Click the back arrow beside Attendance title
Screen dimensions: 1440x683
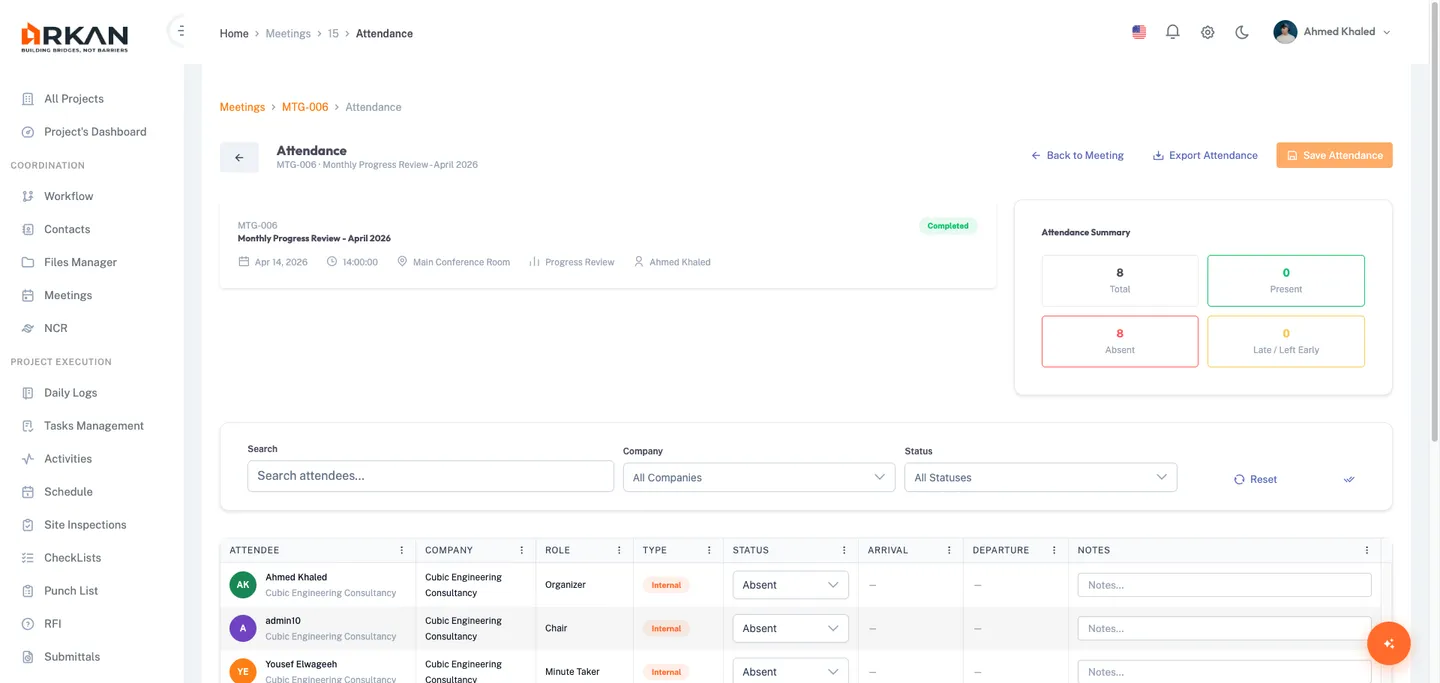239,157
